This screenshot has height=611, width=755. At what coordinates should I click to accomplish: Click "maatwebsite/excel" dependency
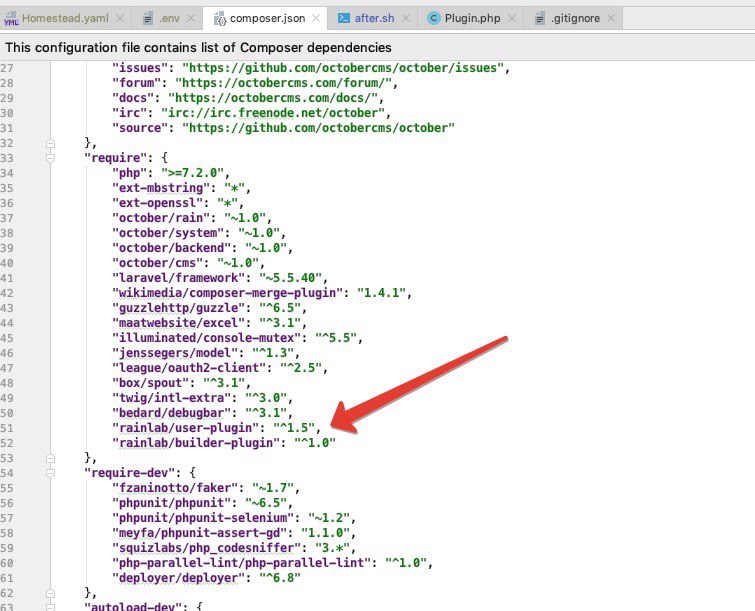pyautogui.click(x=179, y=323)
